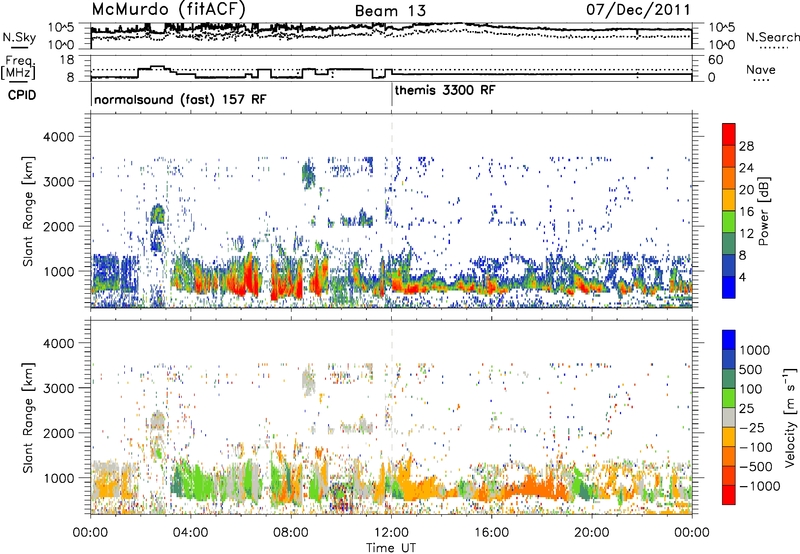Click the "04:00" time axis tick label
This screenshot has height=554, width=800.
tap(190, 533)
